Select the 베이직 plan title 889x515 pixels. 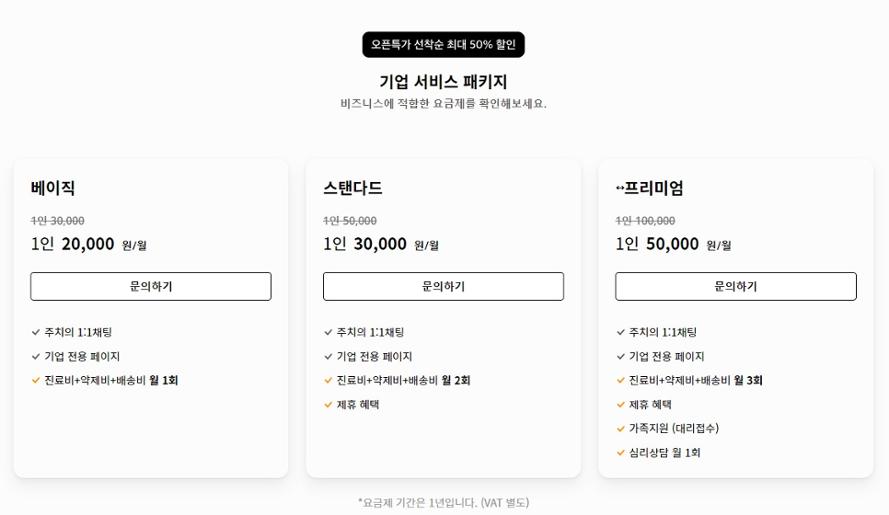[x=53, y=188]
